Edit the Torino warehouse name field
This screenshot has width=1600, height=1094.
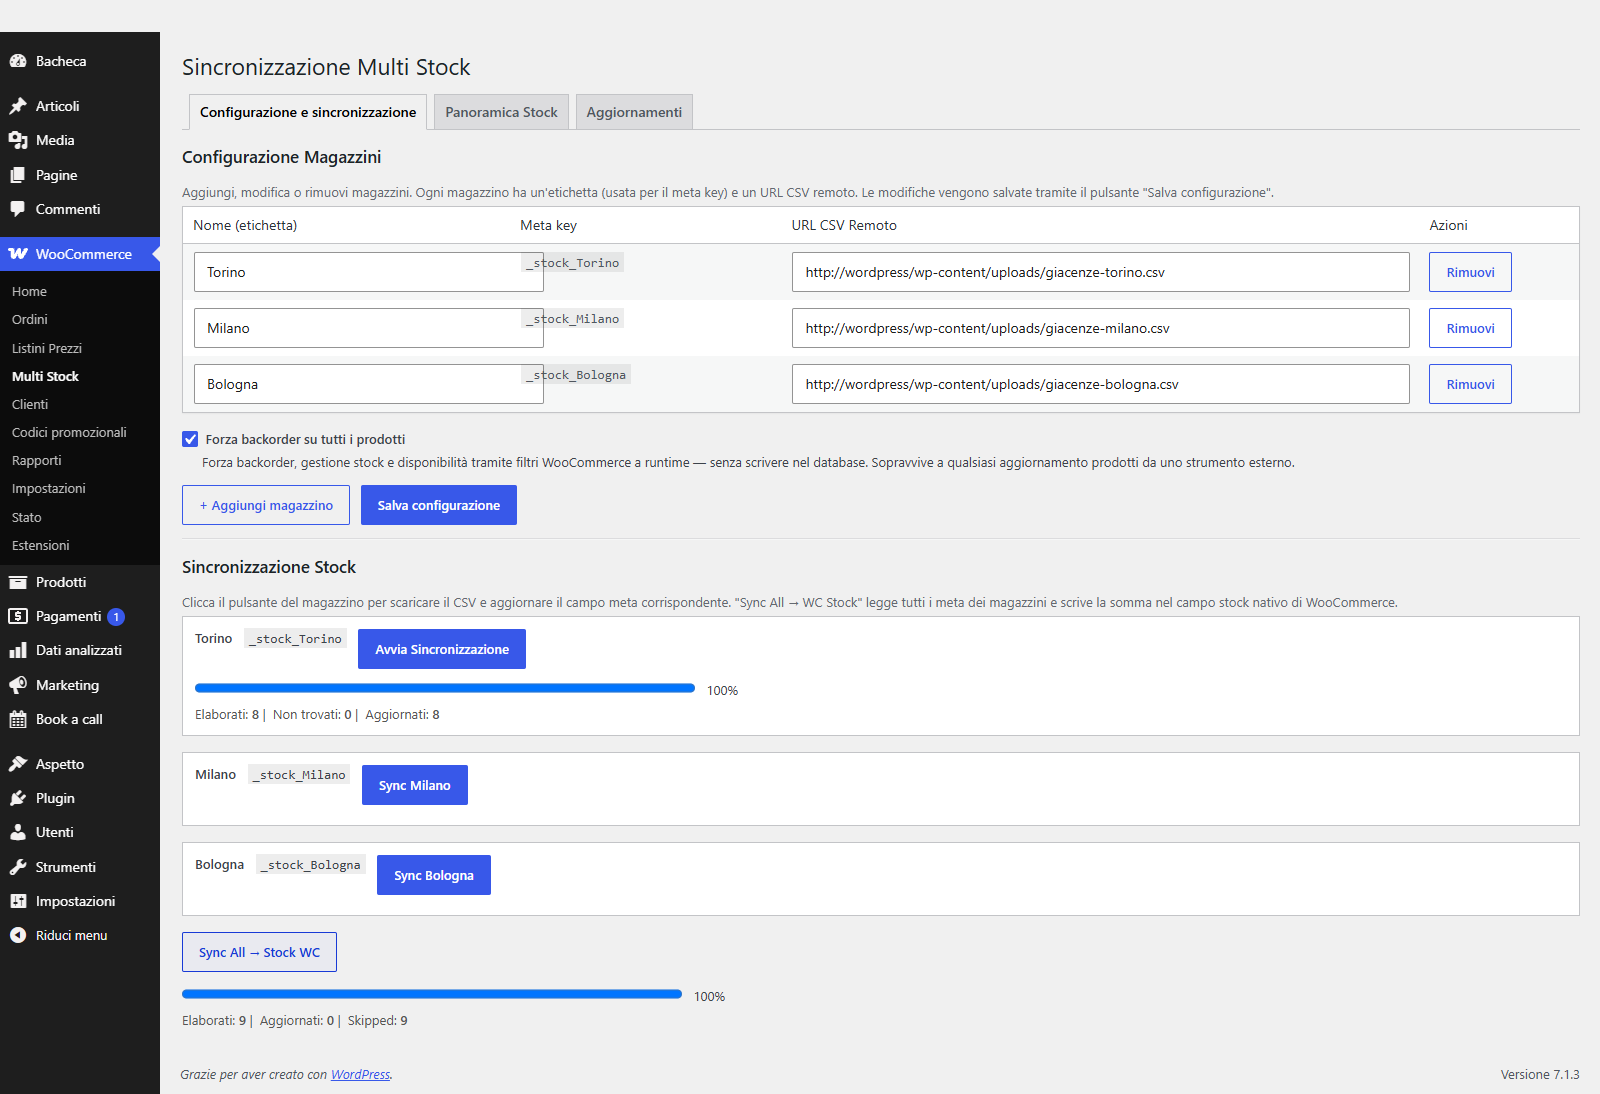(x=369, y=272)
